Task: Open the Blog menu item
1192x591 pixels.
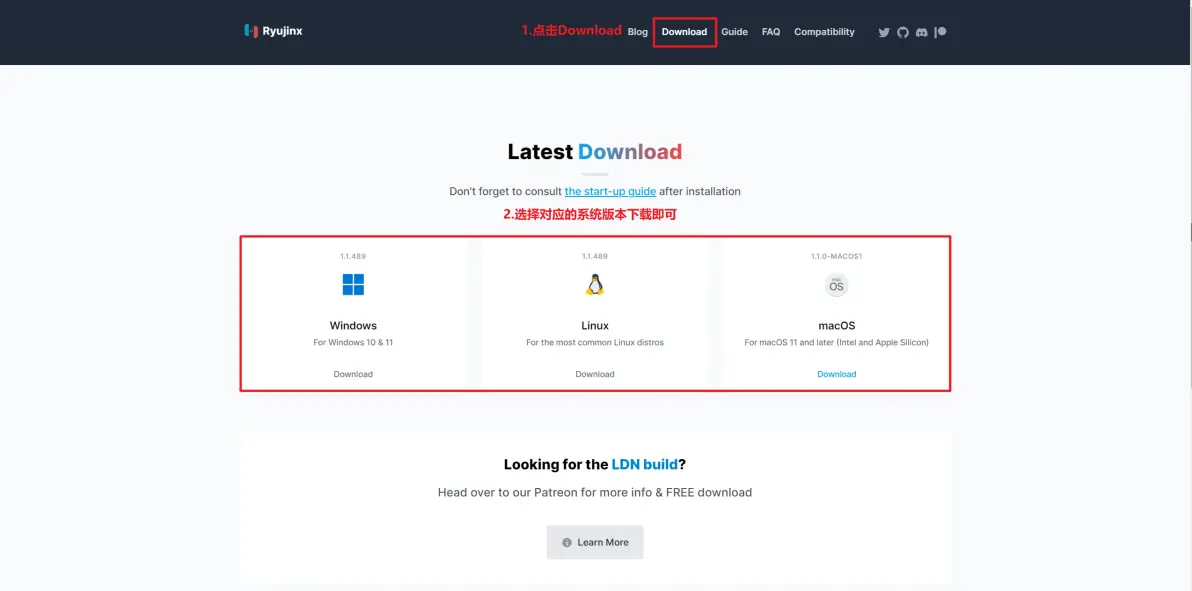Action: [x=638, y=32]
